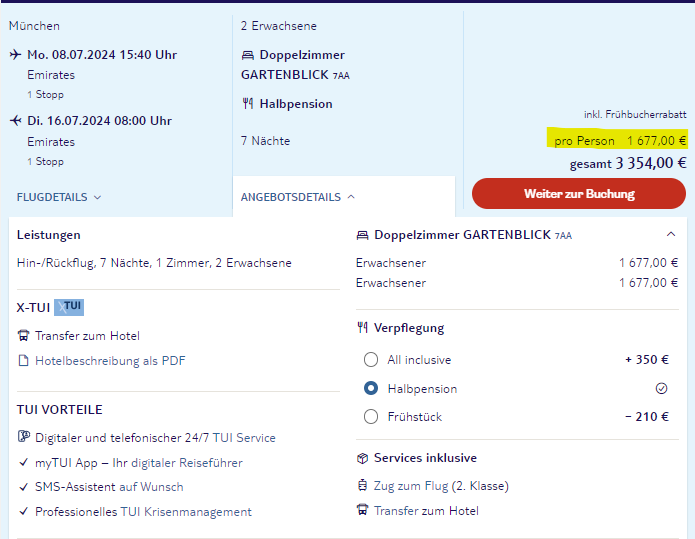Click 'inkl. Frühbucherrabatt' note
695x539 pixels.
[635, 114]
